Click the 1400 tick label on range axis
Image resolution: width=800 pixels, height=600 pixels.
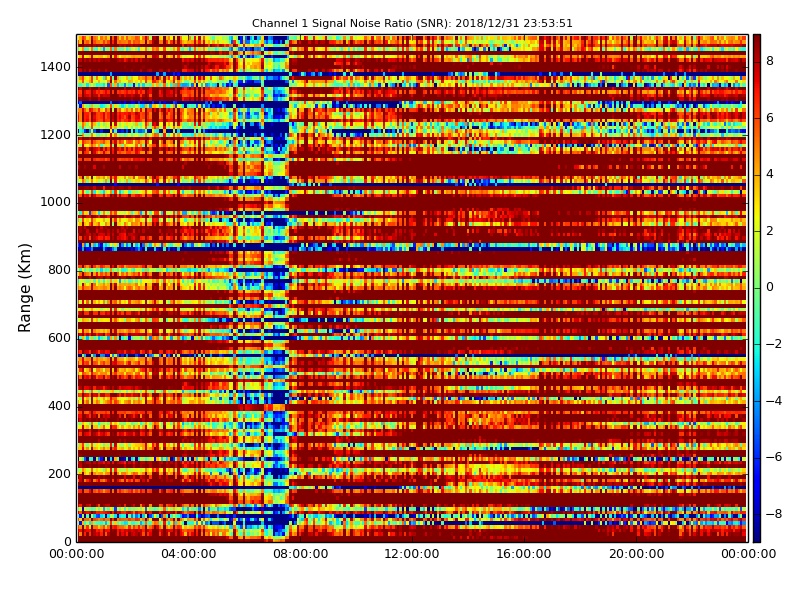(x=56, y=67)
